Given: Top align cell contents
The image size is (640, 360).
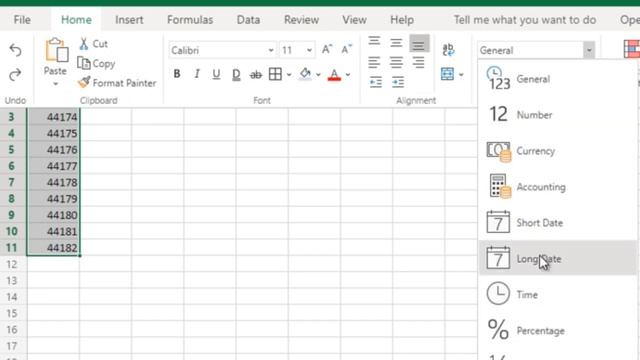Looking at the screenshot, I should pos(374,42).
